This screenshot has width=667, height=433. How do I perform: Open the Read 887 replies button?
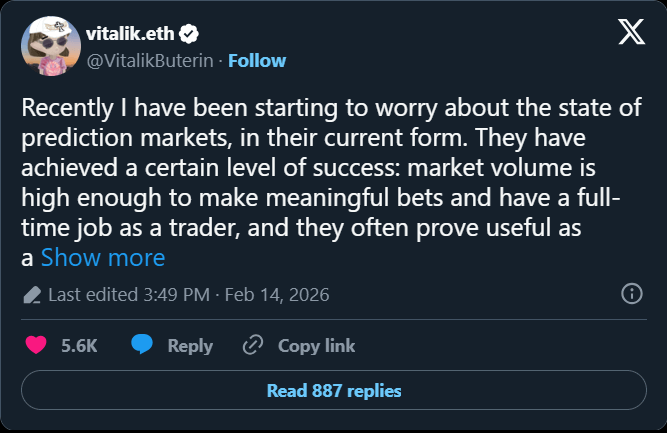coord(334,390)
